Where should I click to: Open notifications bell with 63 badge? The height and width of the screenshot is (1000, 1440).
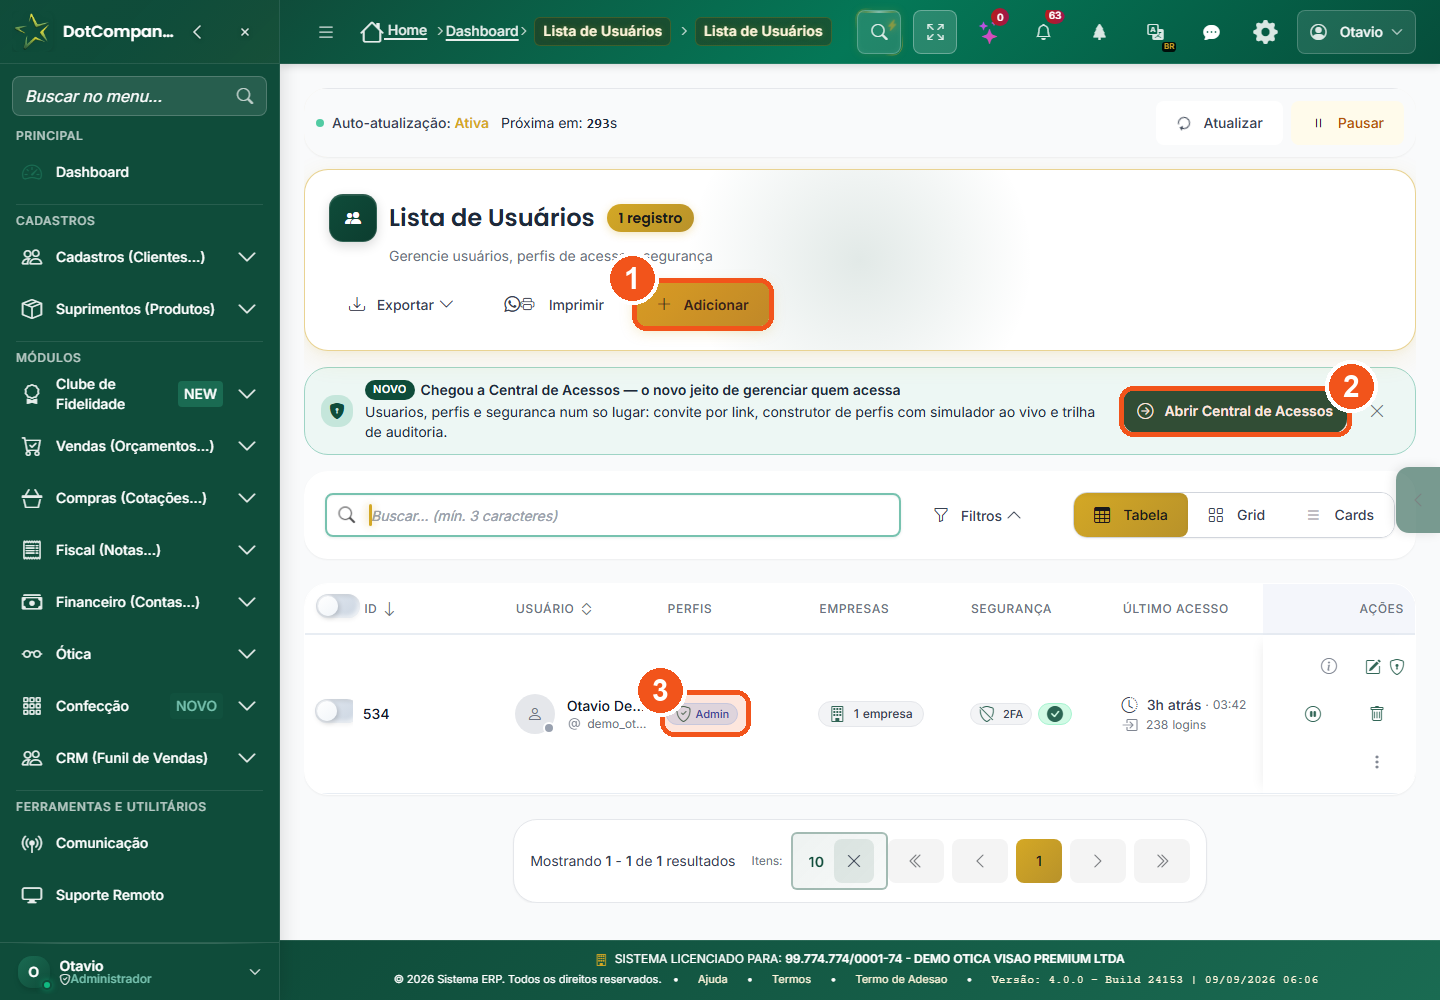click(1043, 32)
